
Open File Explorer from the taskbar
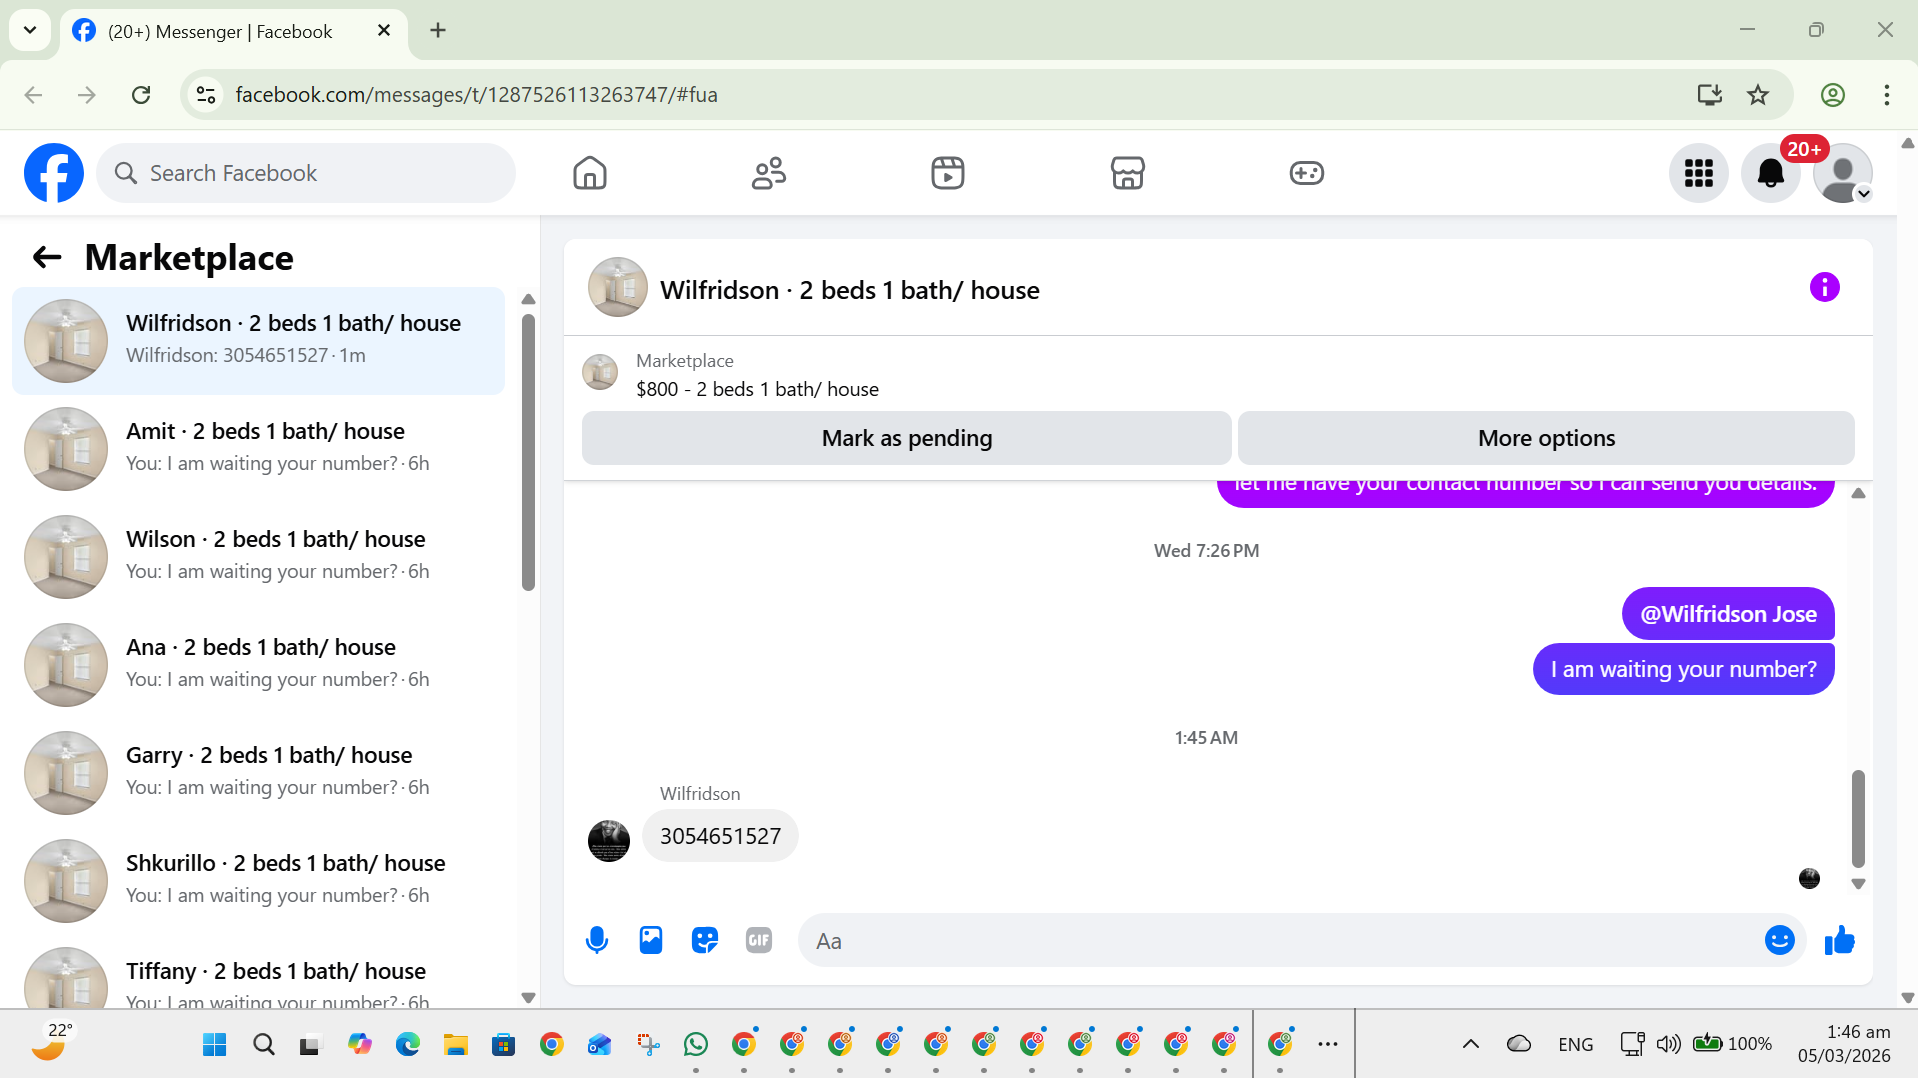coord(456,1045)
